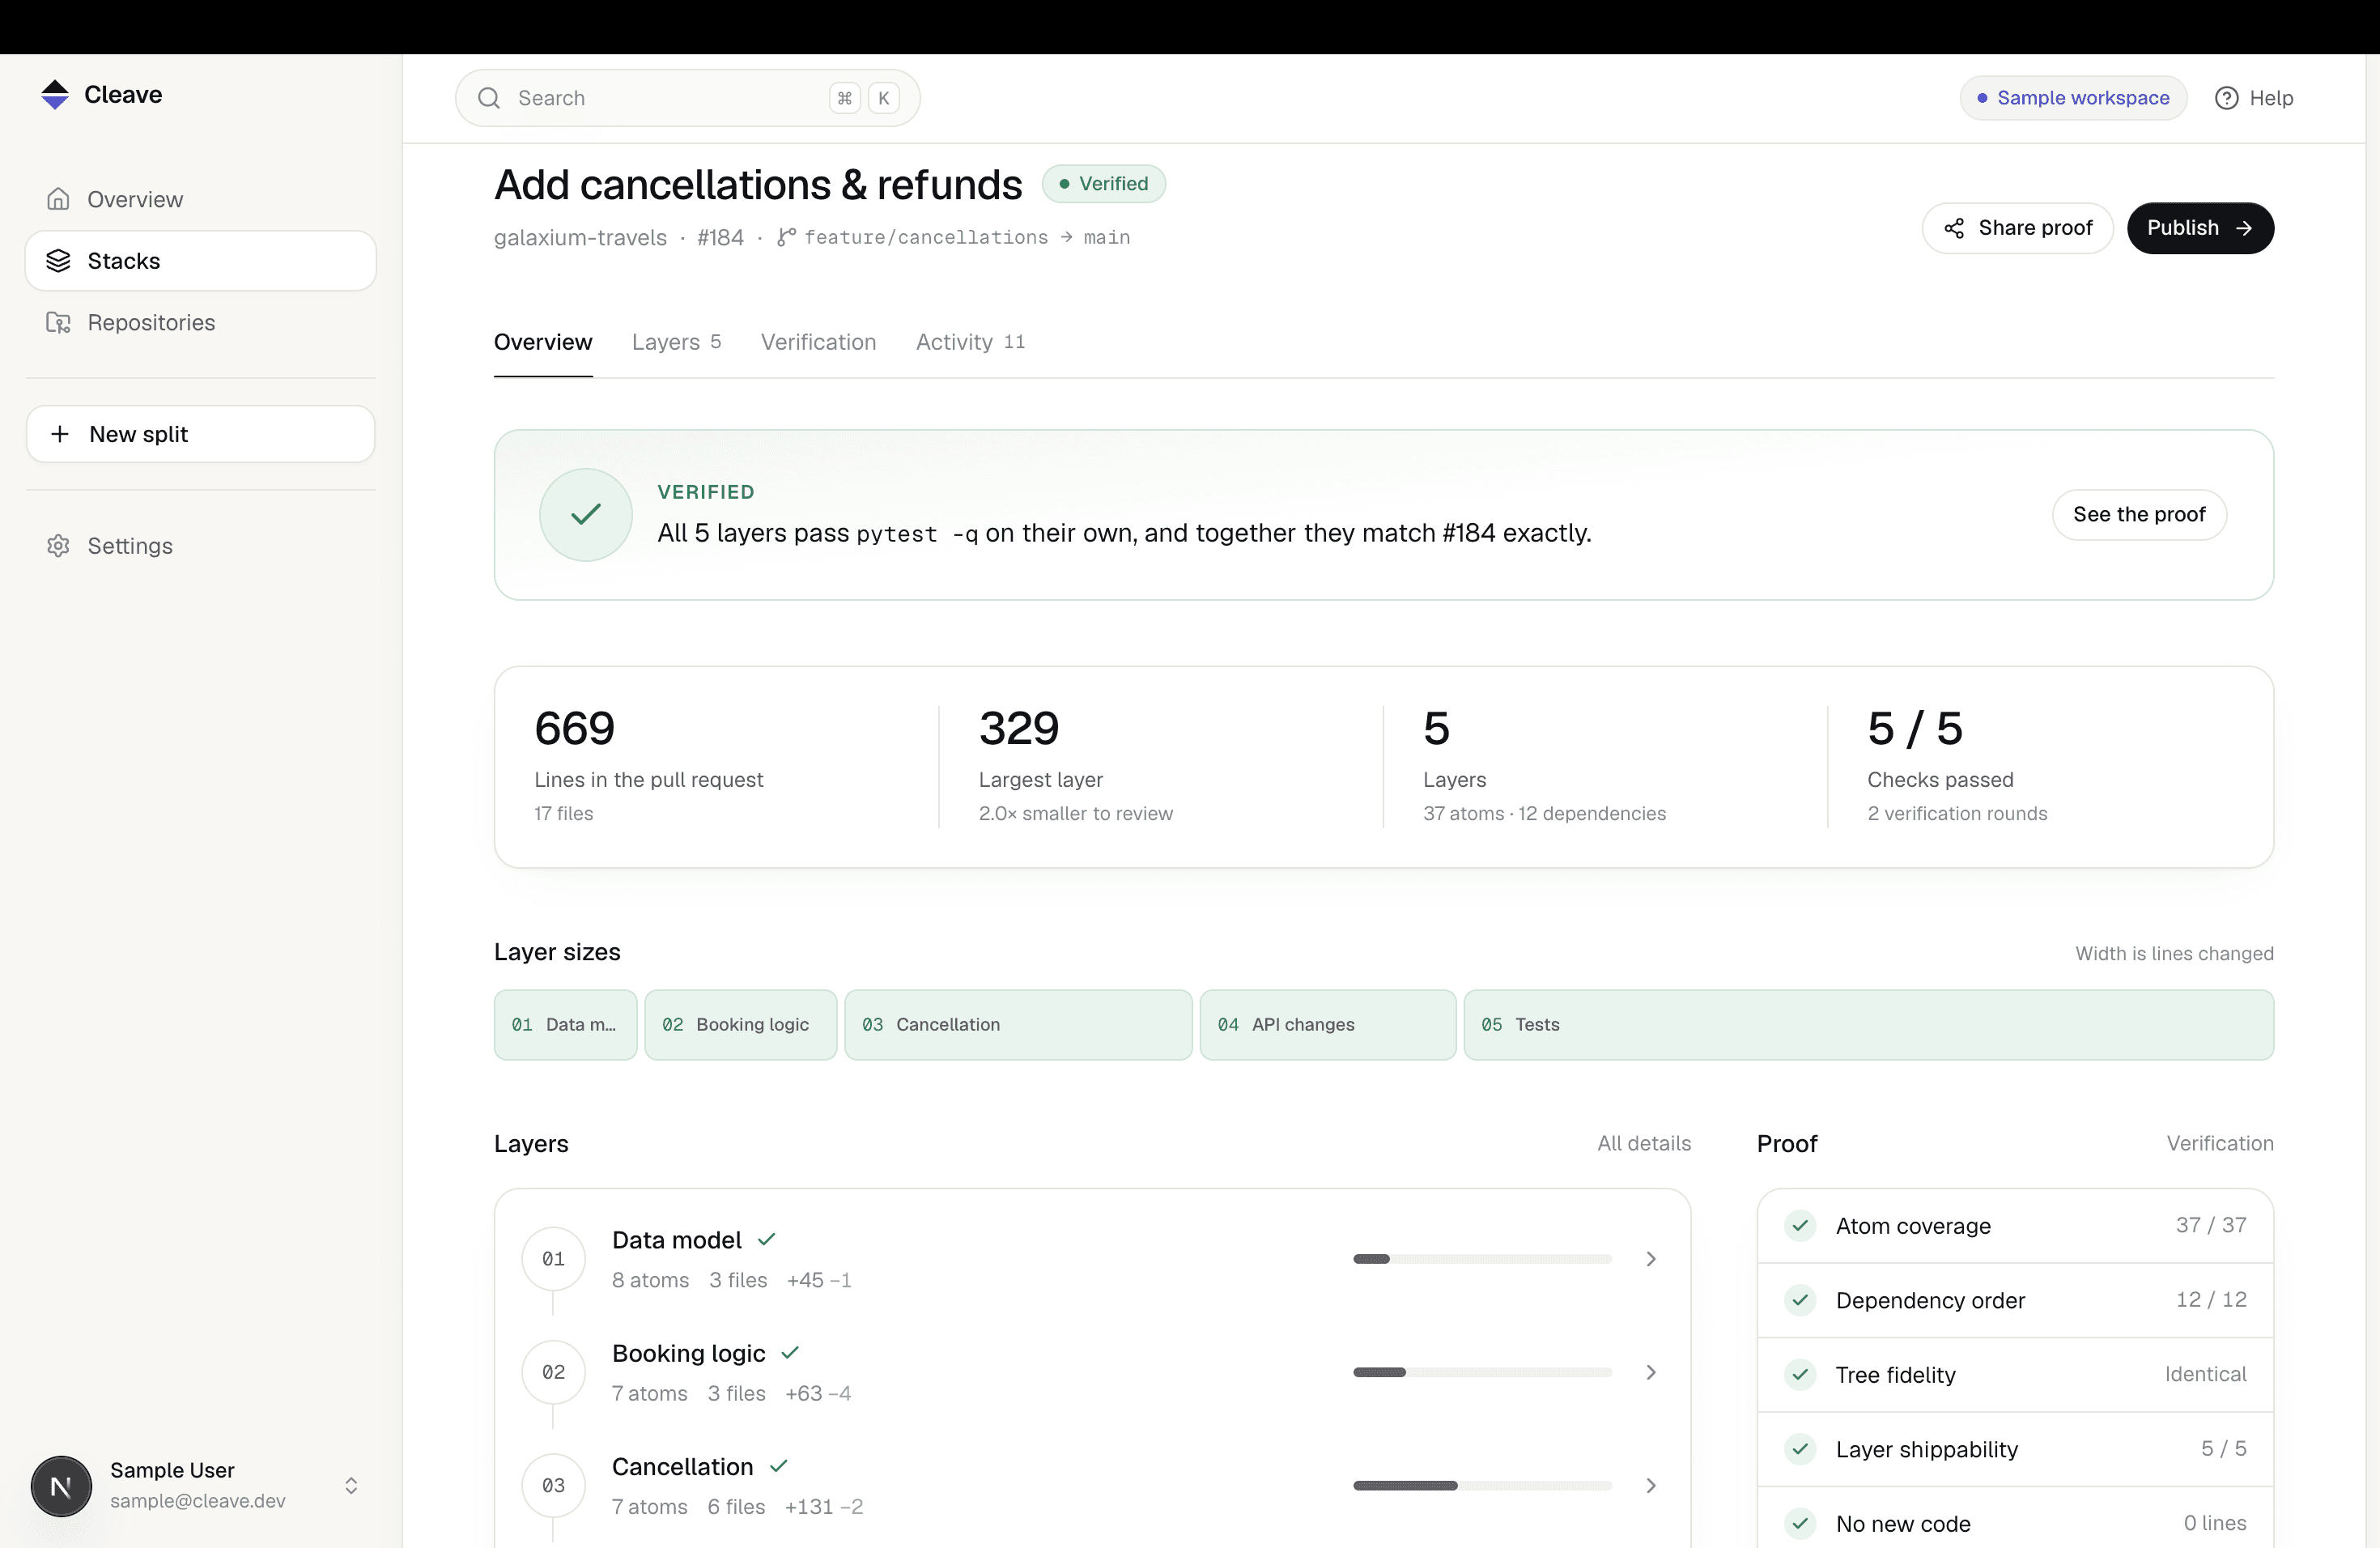Click the #184 pull request number
This screenshot has height=1548, width=2380.
pos(720,237)
